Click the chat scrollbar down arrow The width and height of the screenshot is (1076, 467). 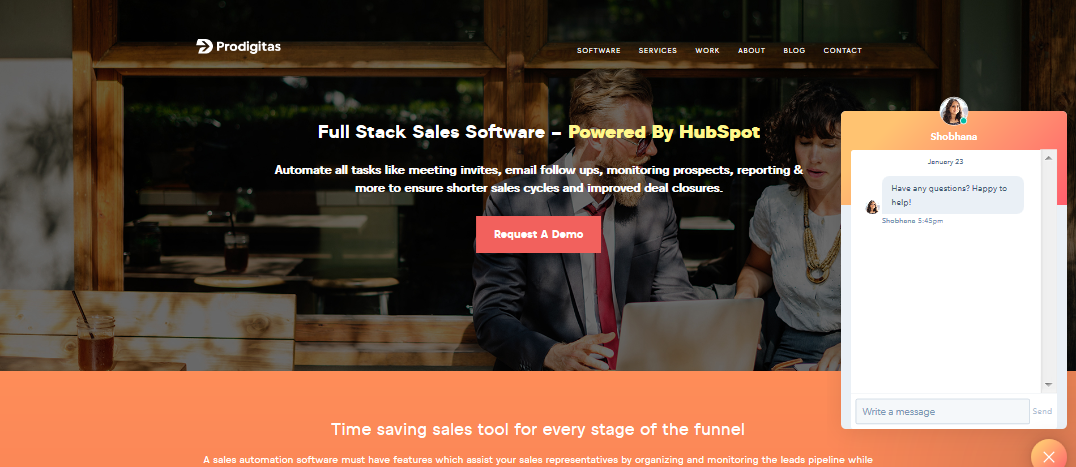tap(1048, 385)
